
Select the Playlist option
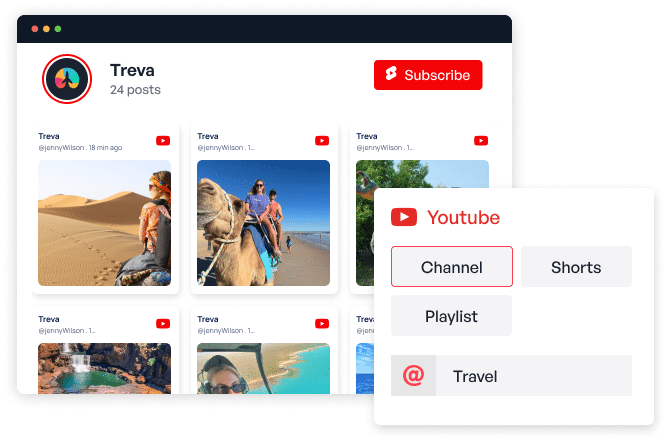(x=451, y=316)
